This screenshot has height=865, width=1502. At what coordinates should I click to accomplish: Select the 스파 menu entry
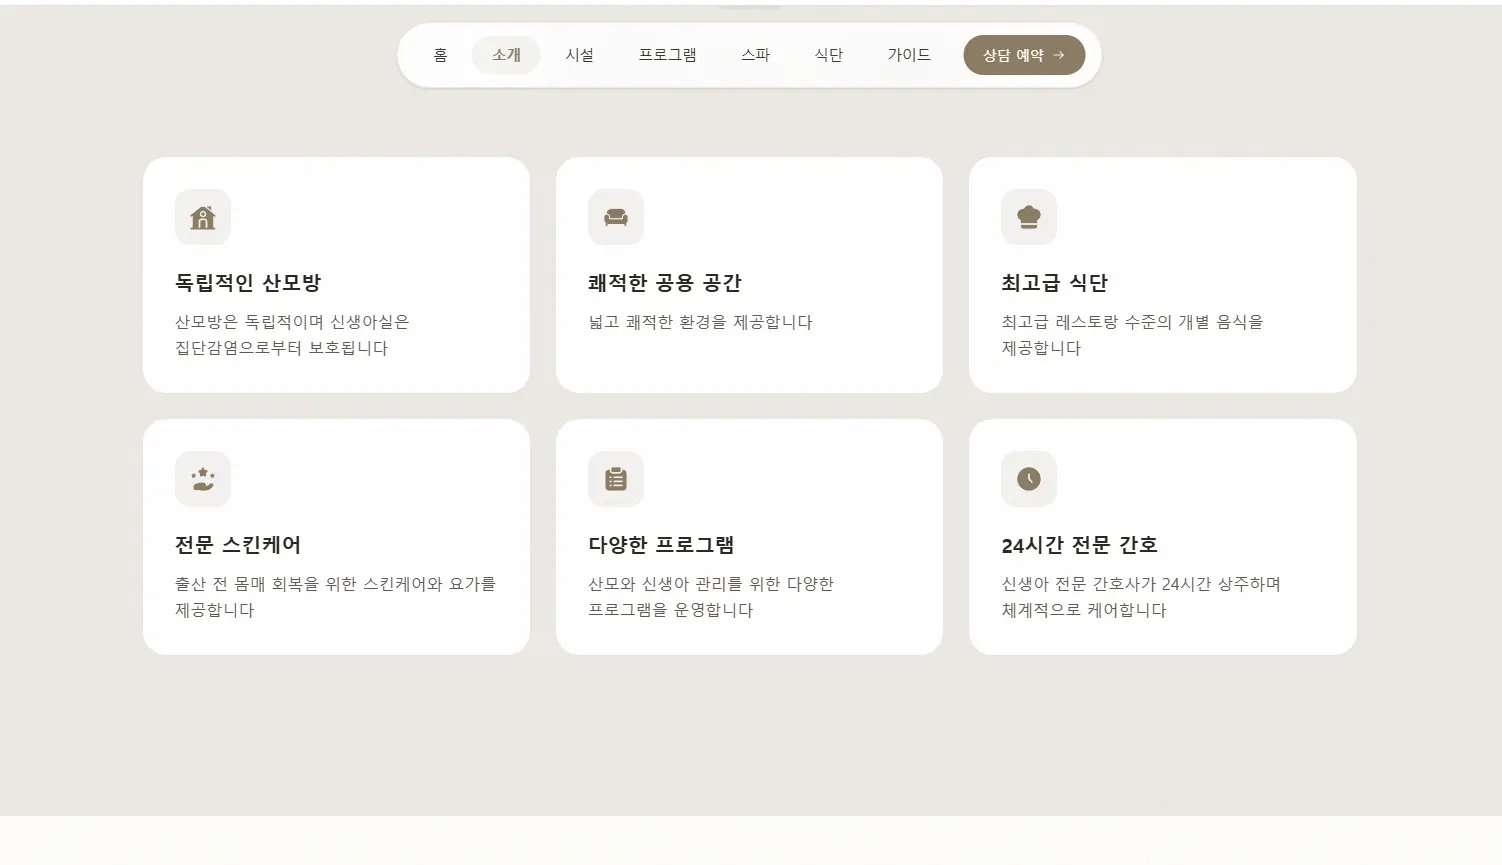click(756, 55)
